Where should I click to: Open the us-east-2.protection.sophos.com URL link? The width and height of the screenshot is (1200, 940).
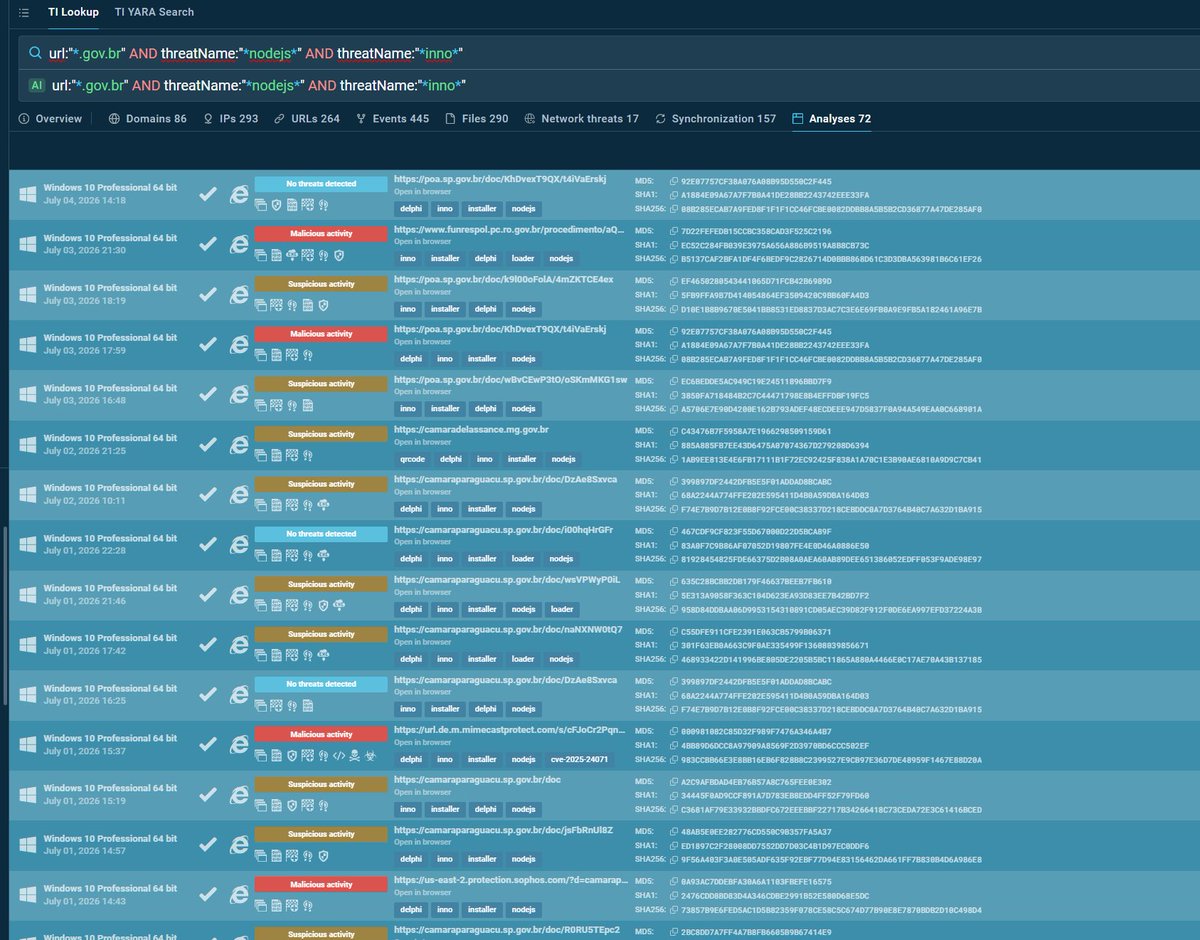(511, 879)
